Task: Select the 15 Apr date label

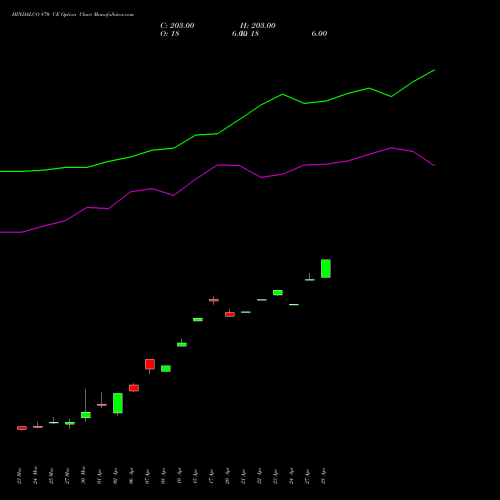Action: pos(196,477)
